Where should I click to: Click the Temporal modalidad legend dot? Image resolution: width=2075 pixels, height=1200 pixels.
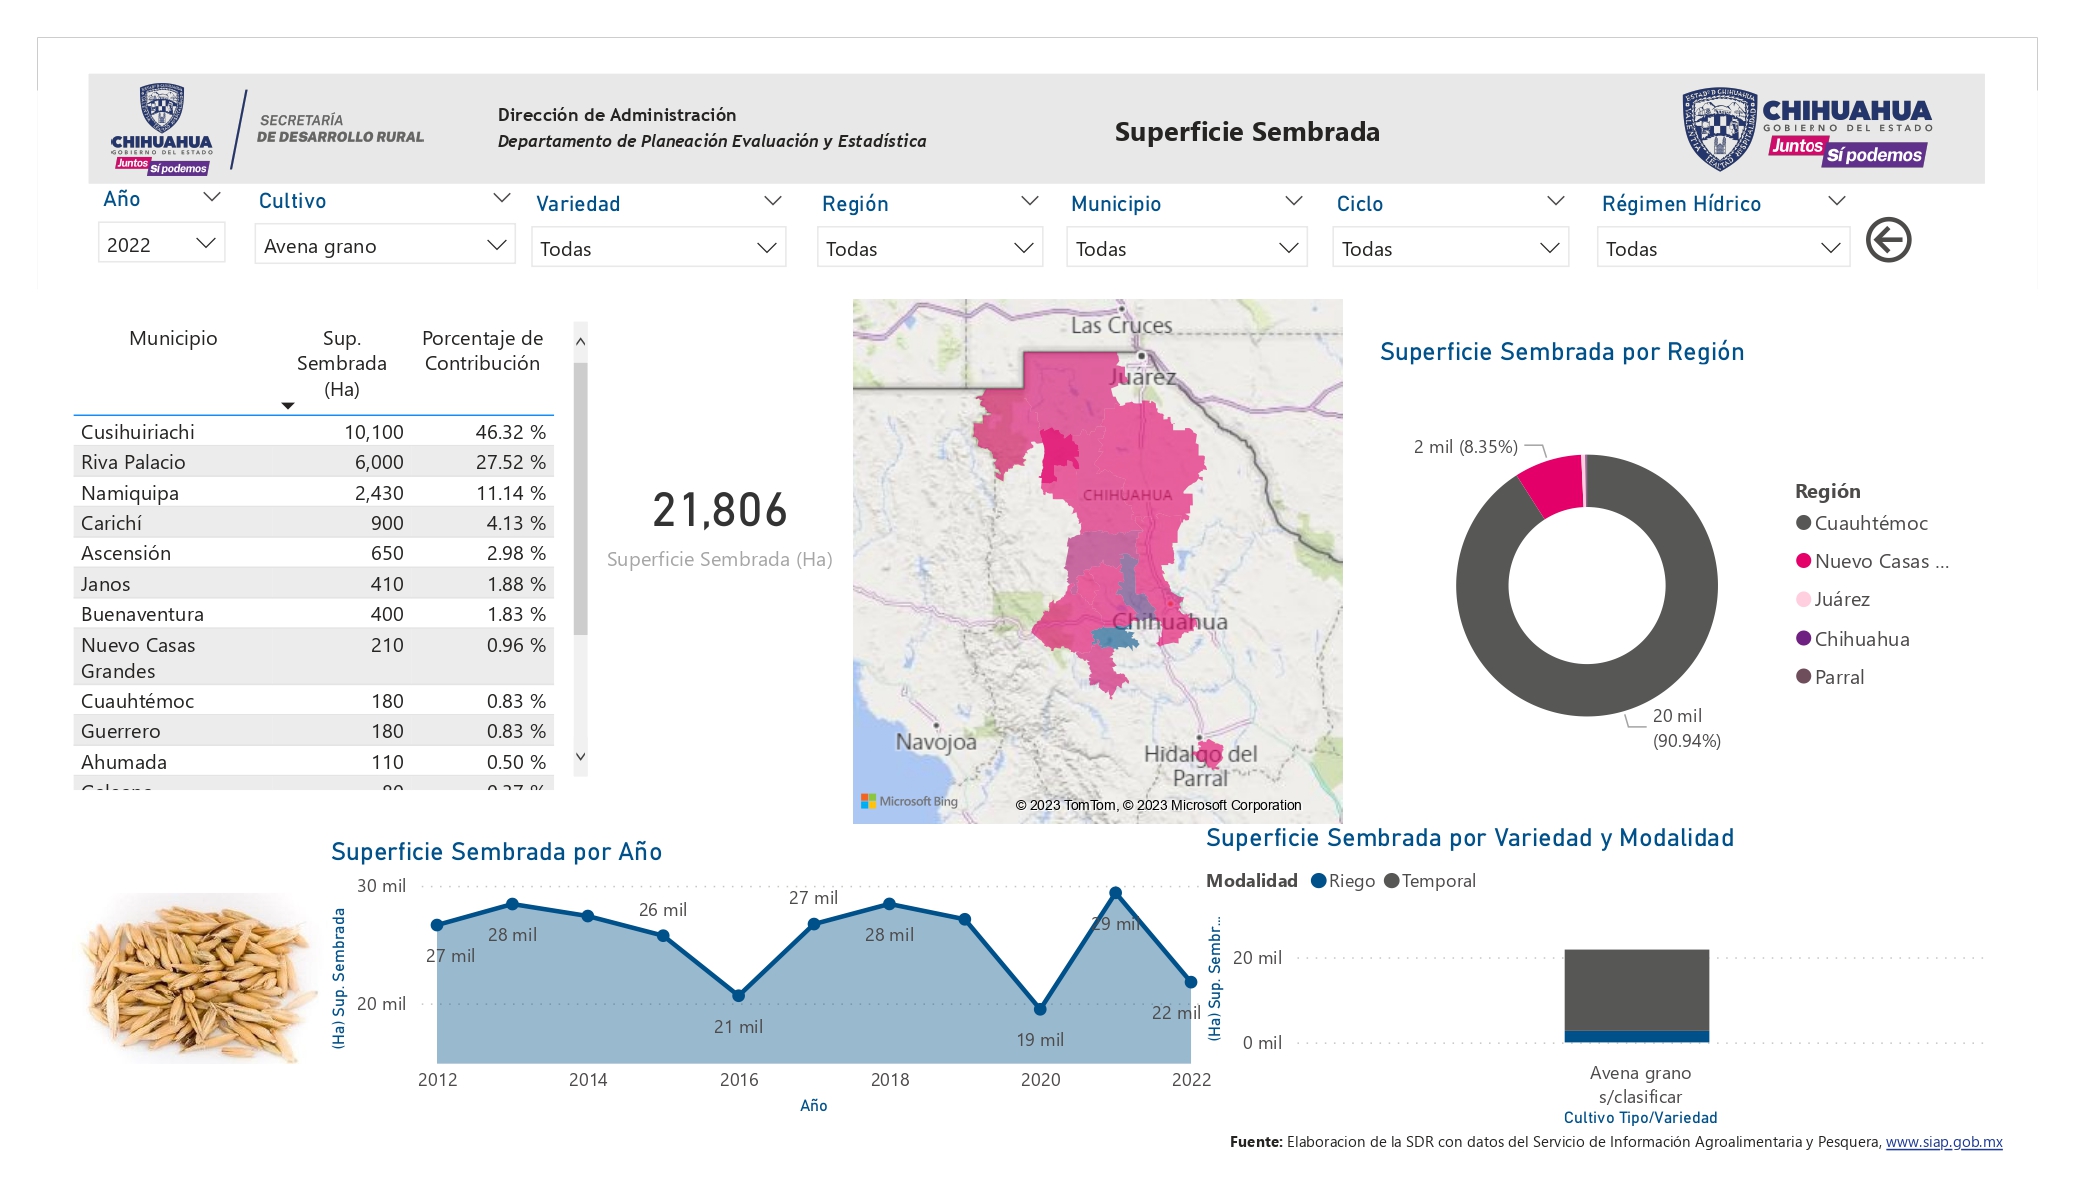[x=1391, y=881]
